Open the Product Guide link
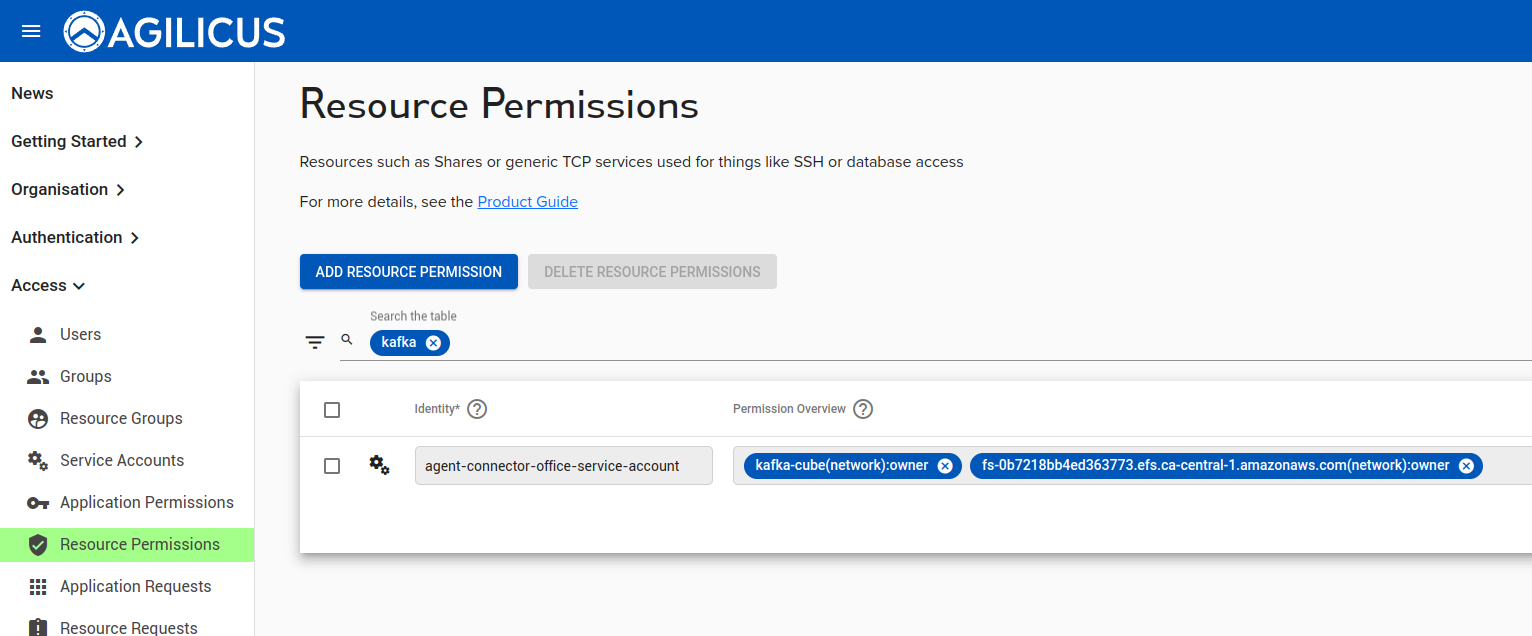 (527, 202)
